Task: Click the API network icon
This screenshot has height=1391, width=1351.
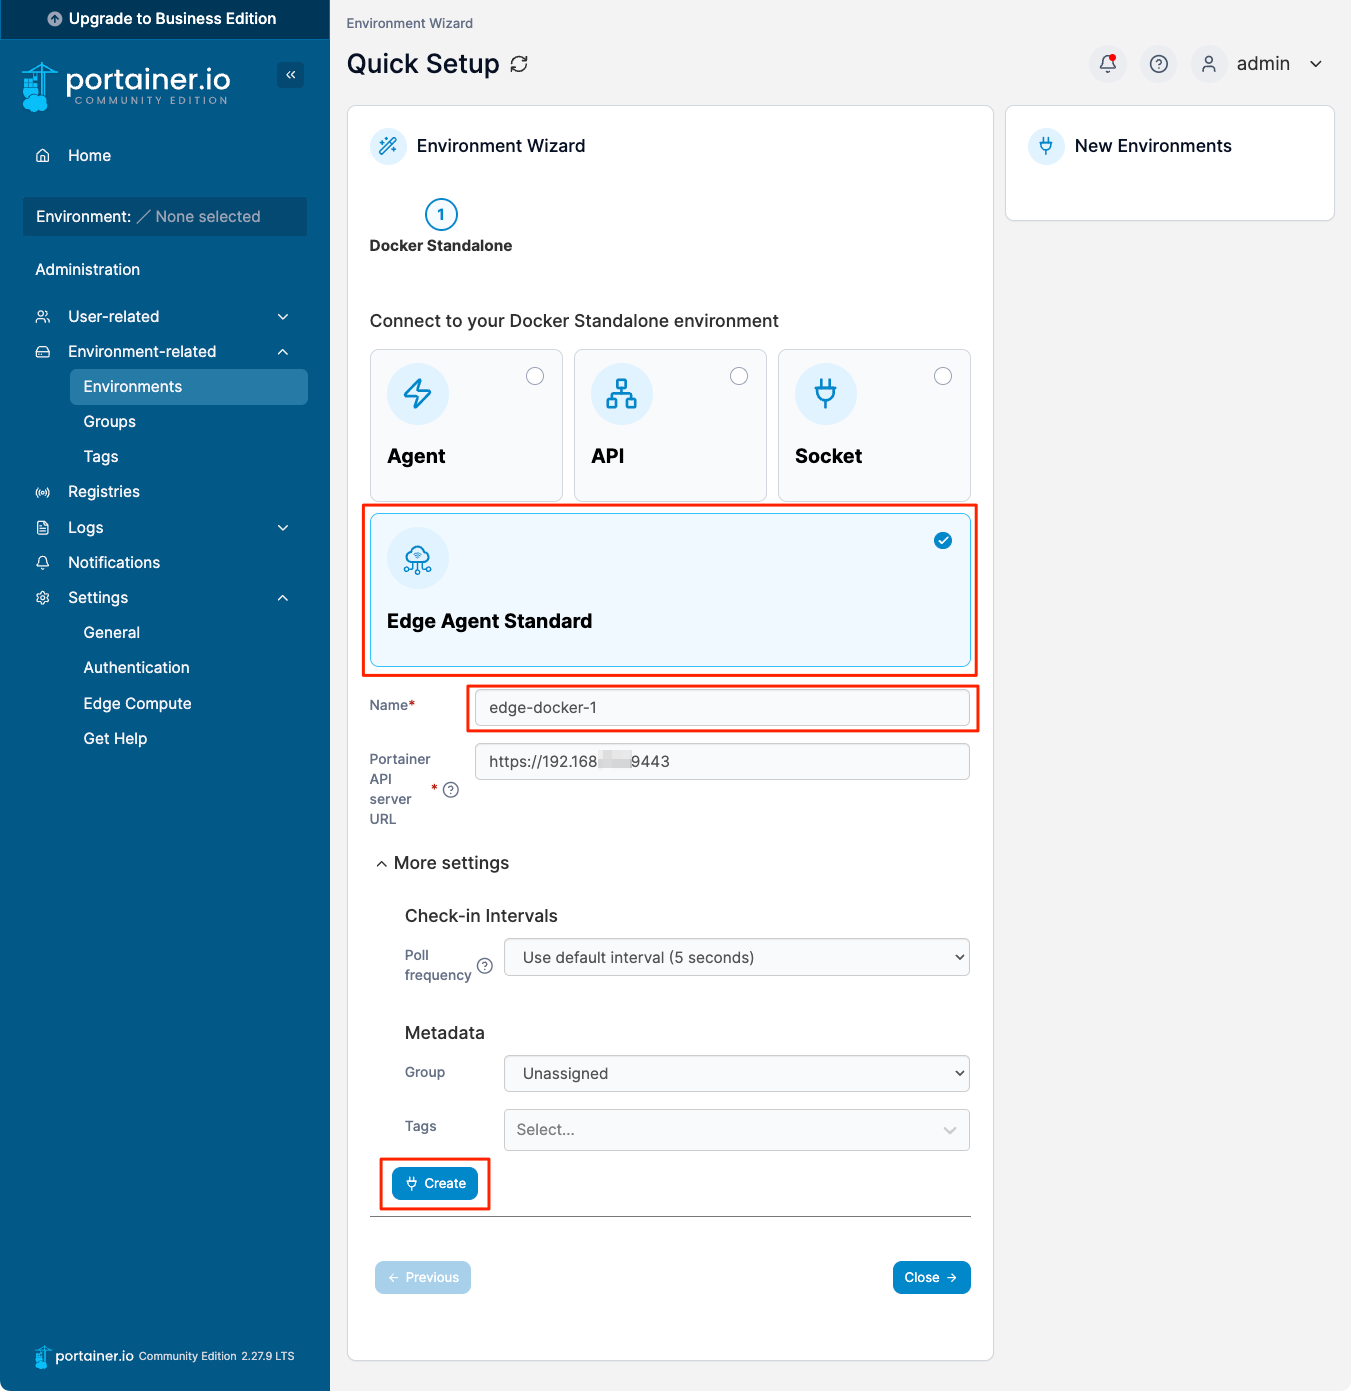Action: tap(622, 394)
